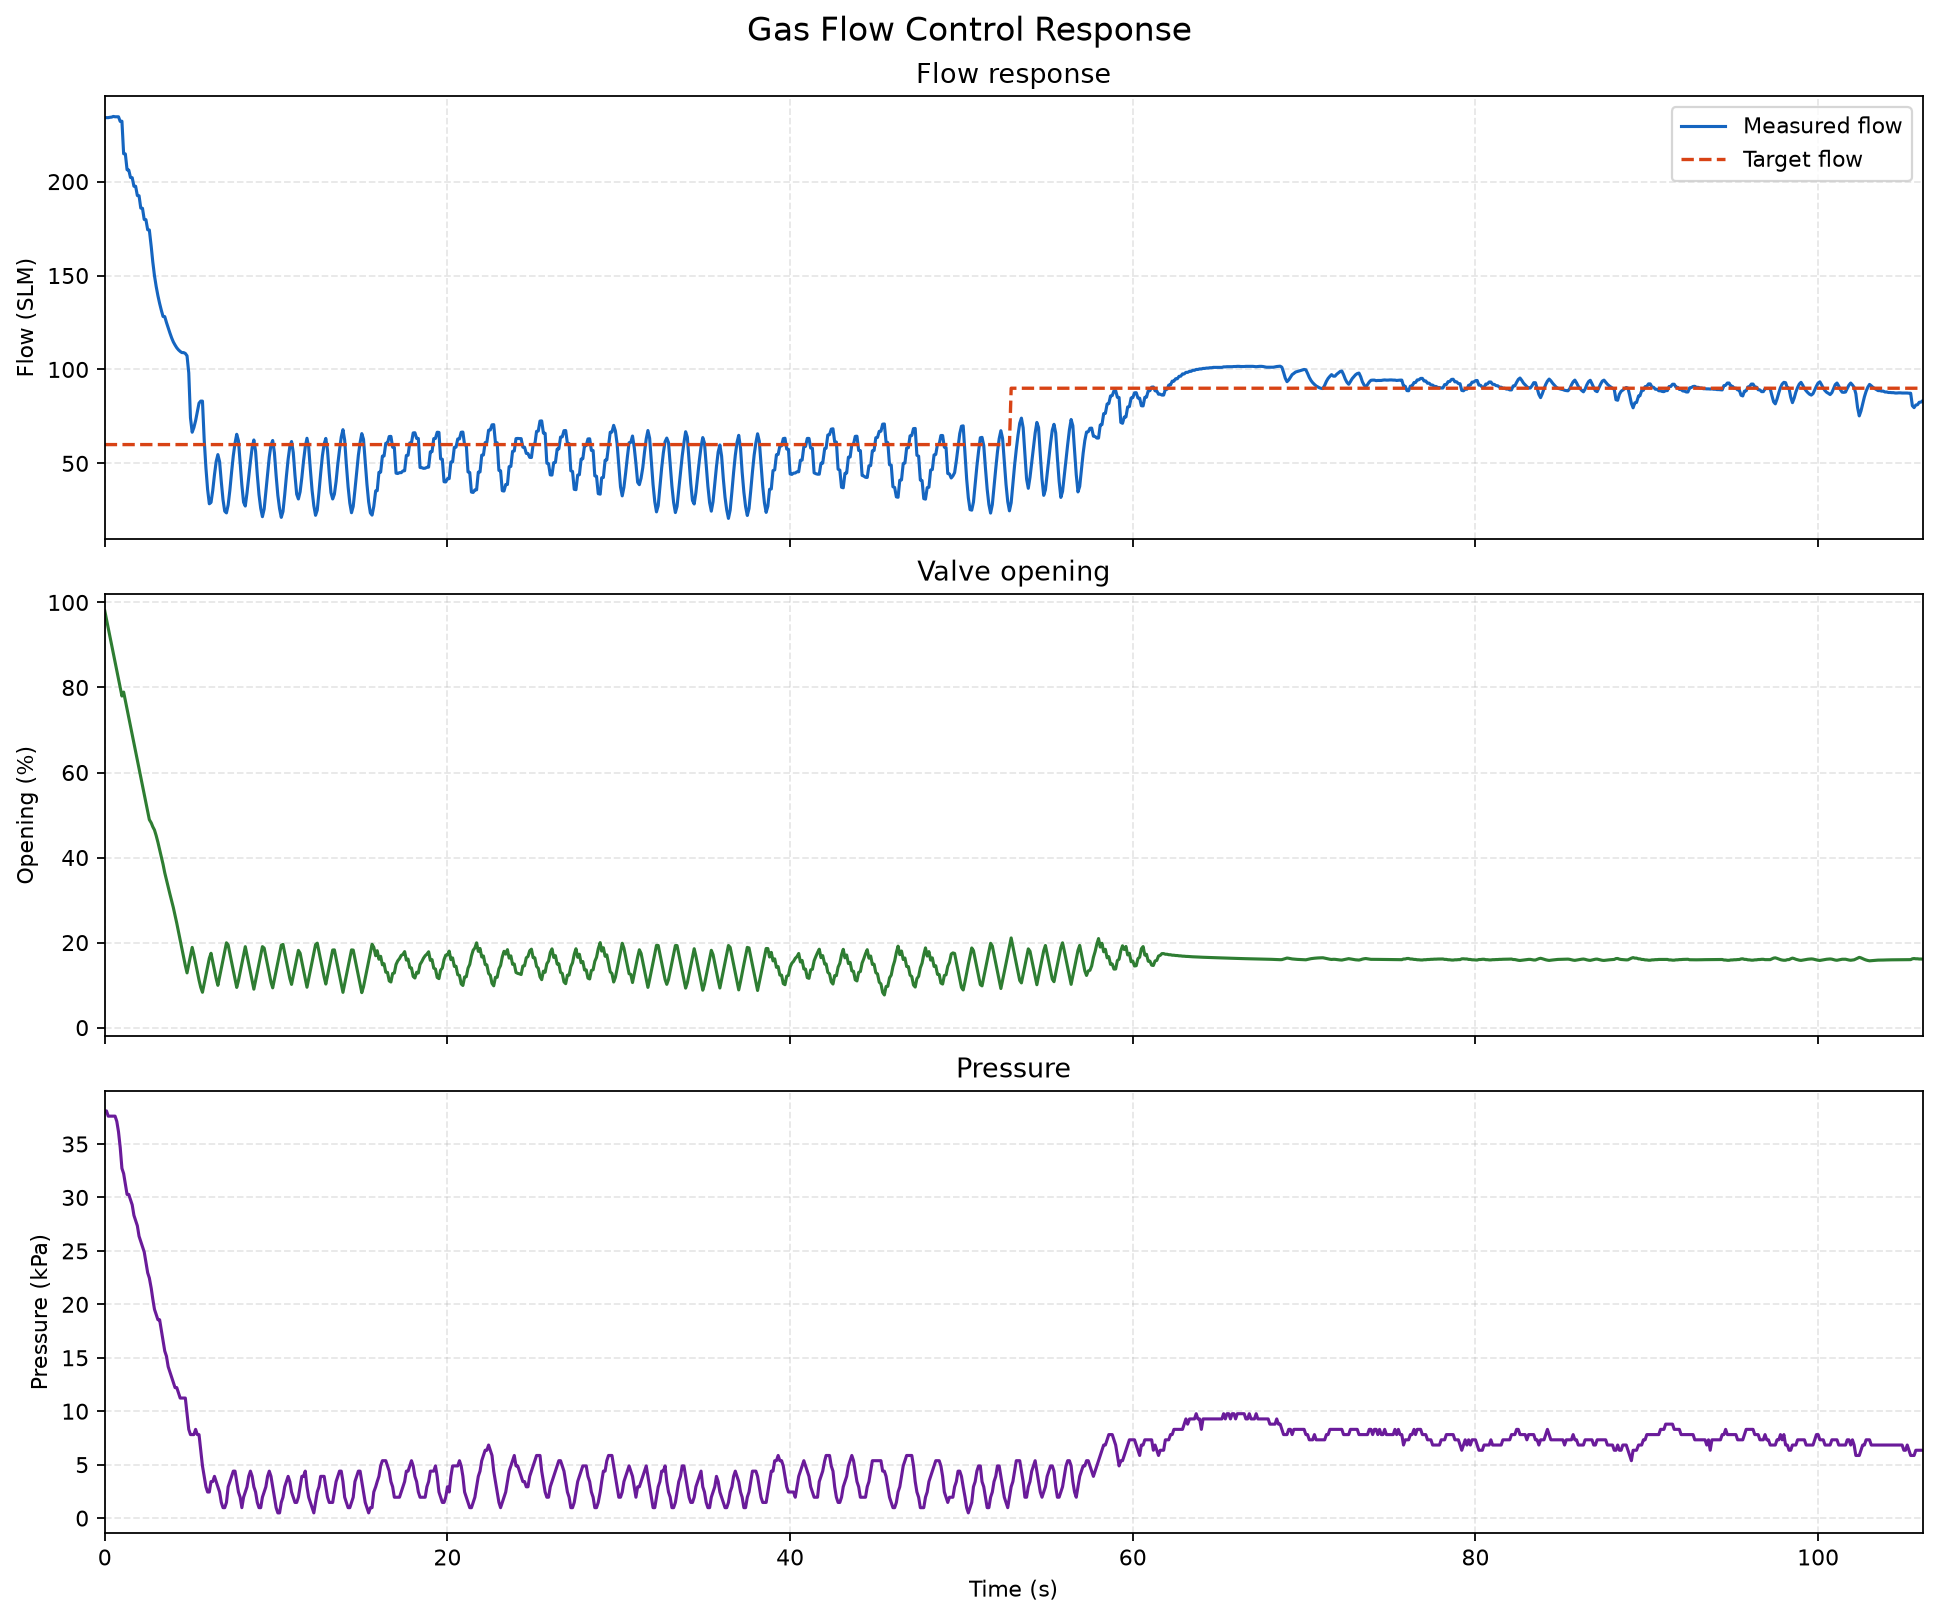Click the Target flow legend entry

1792,159
